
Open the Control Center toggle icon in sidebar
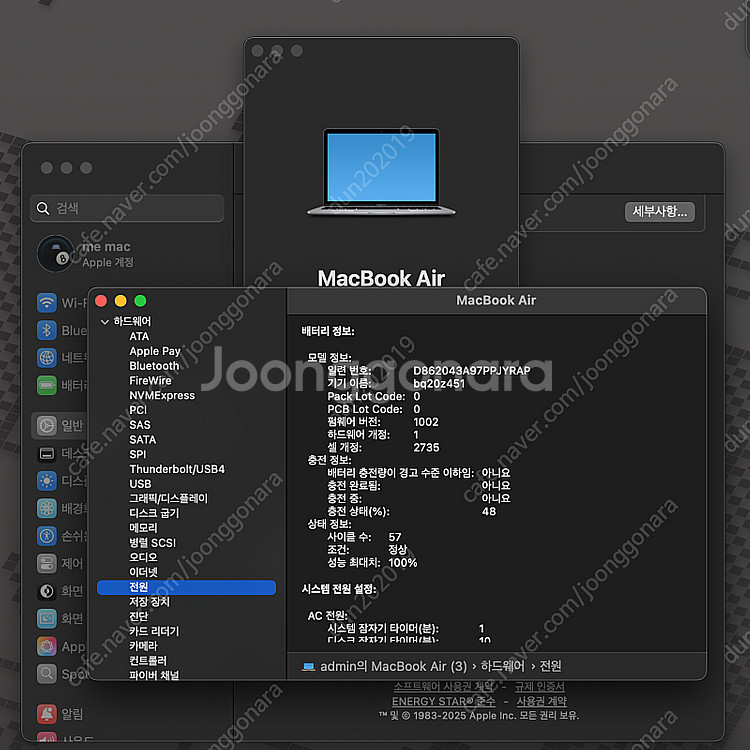[x=46, y=563]
